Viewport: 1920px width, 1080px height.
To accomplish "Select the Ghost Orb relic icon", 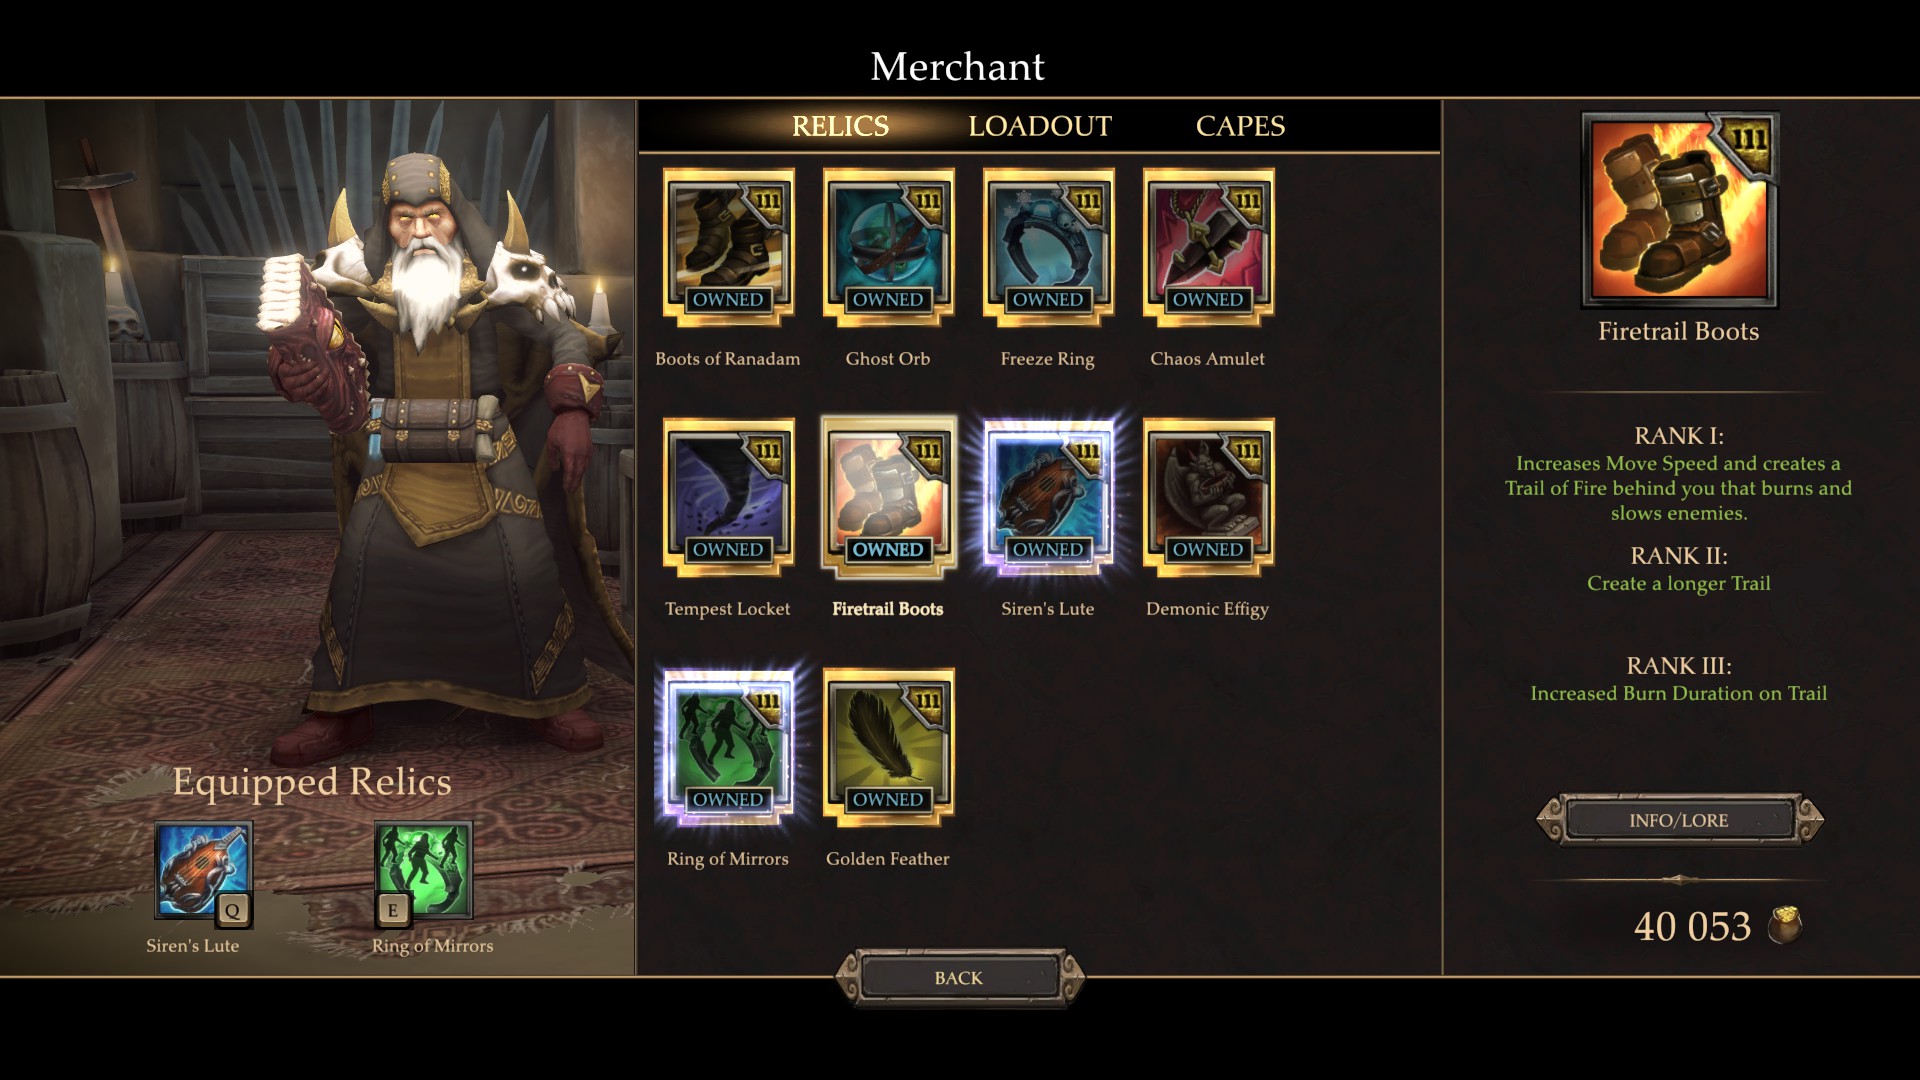I will [888, 247].
